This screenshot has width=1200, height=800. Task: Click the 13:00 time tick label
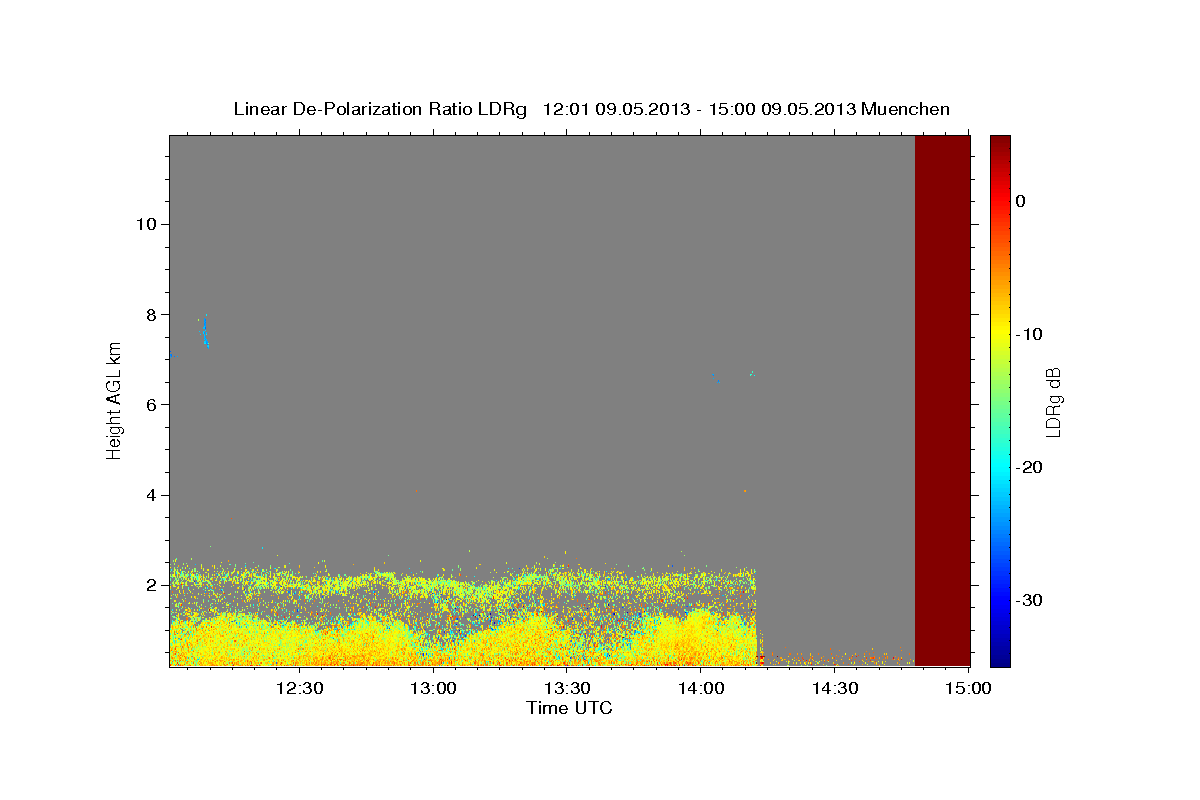click(x=433, y=689)
